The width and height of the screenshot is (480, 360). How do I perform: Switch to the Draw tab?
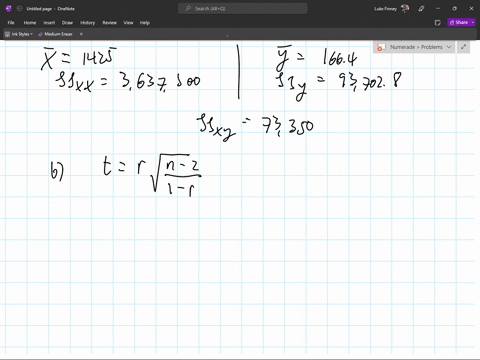(67, 23)
